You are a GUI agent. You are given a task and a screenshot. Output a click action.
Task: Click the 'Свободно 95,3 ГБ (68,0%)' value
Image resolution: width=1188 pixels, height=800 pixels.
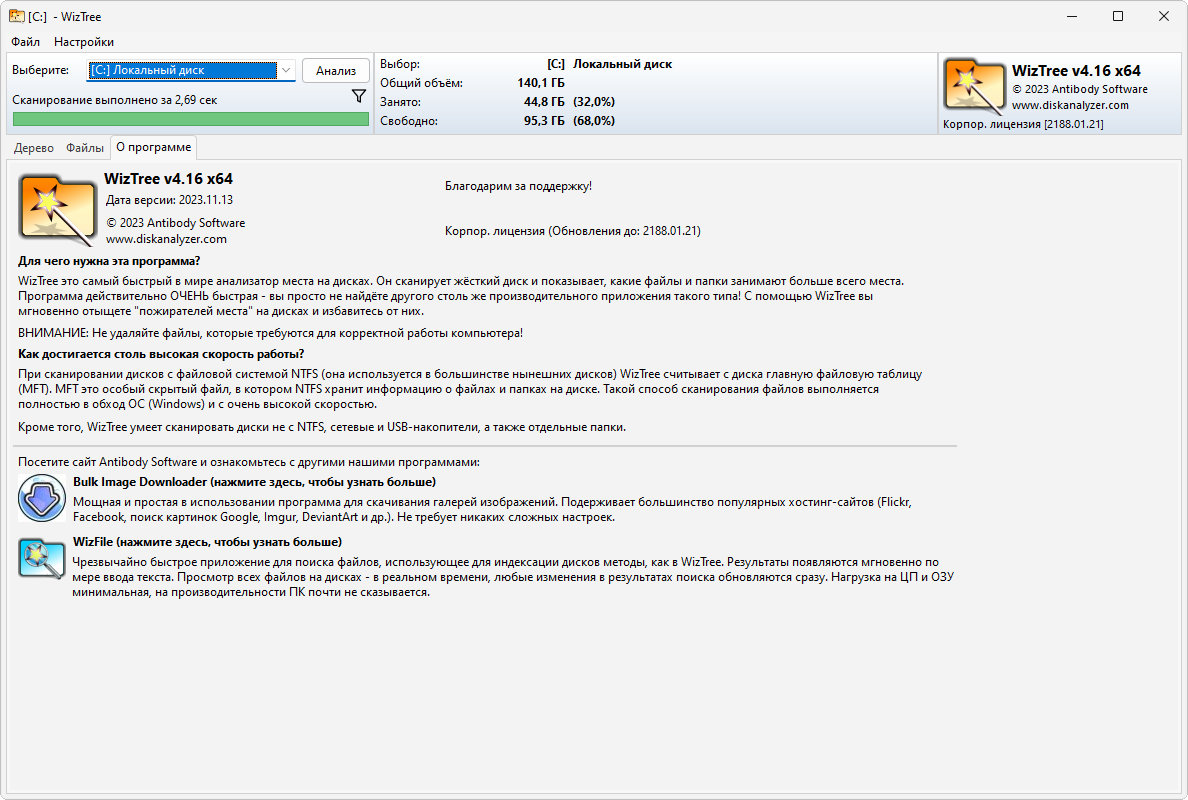click(569, 120)
